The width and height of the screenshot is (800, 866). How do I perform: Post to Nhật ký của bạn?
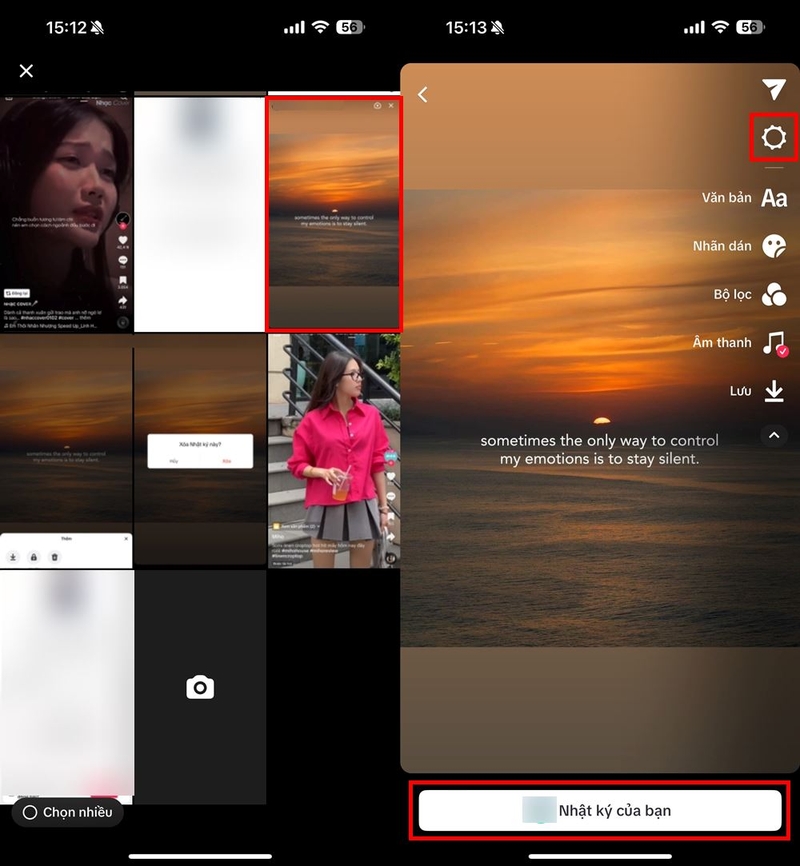click(600, 810)
